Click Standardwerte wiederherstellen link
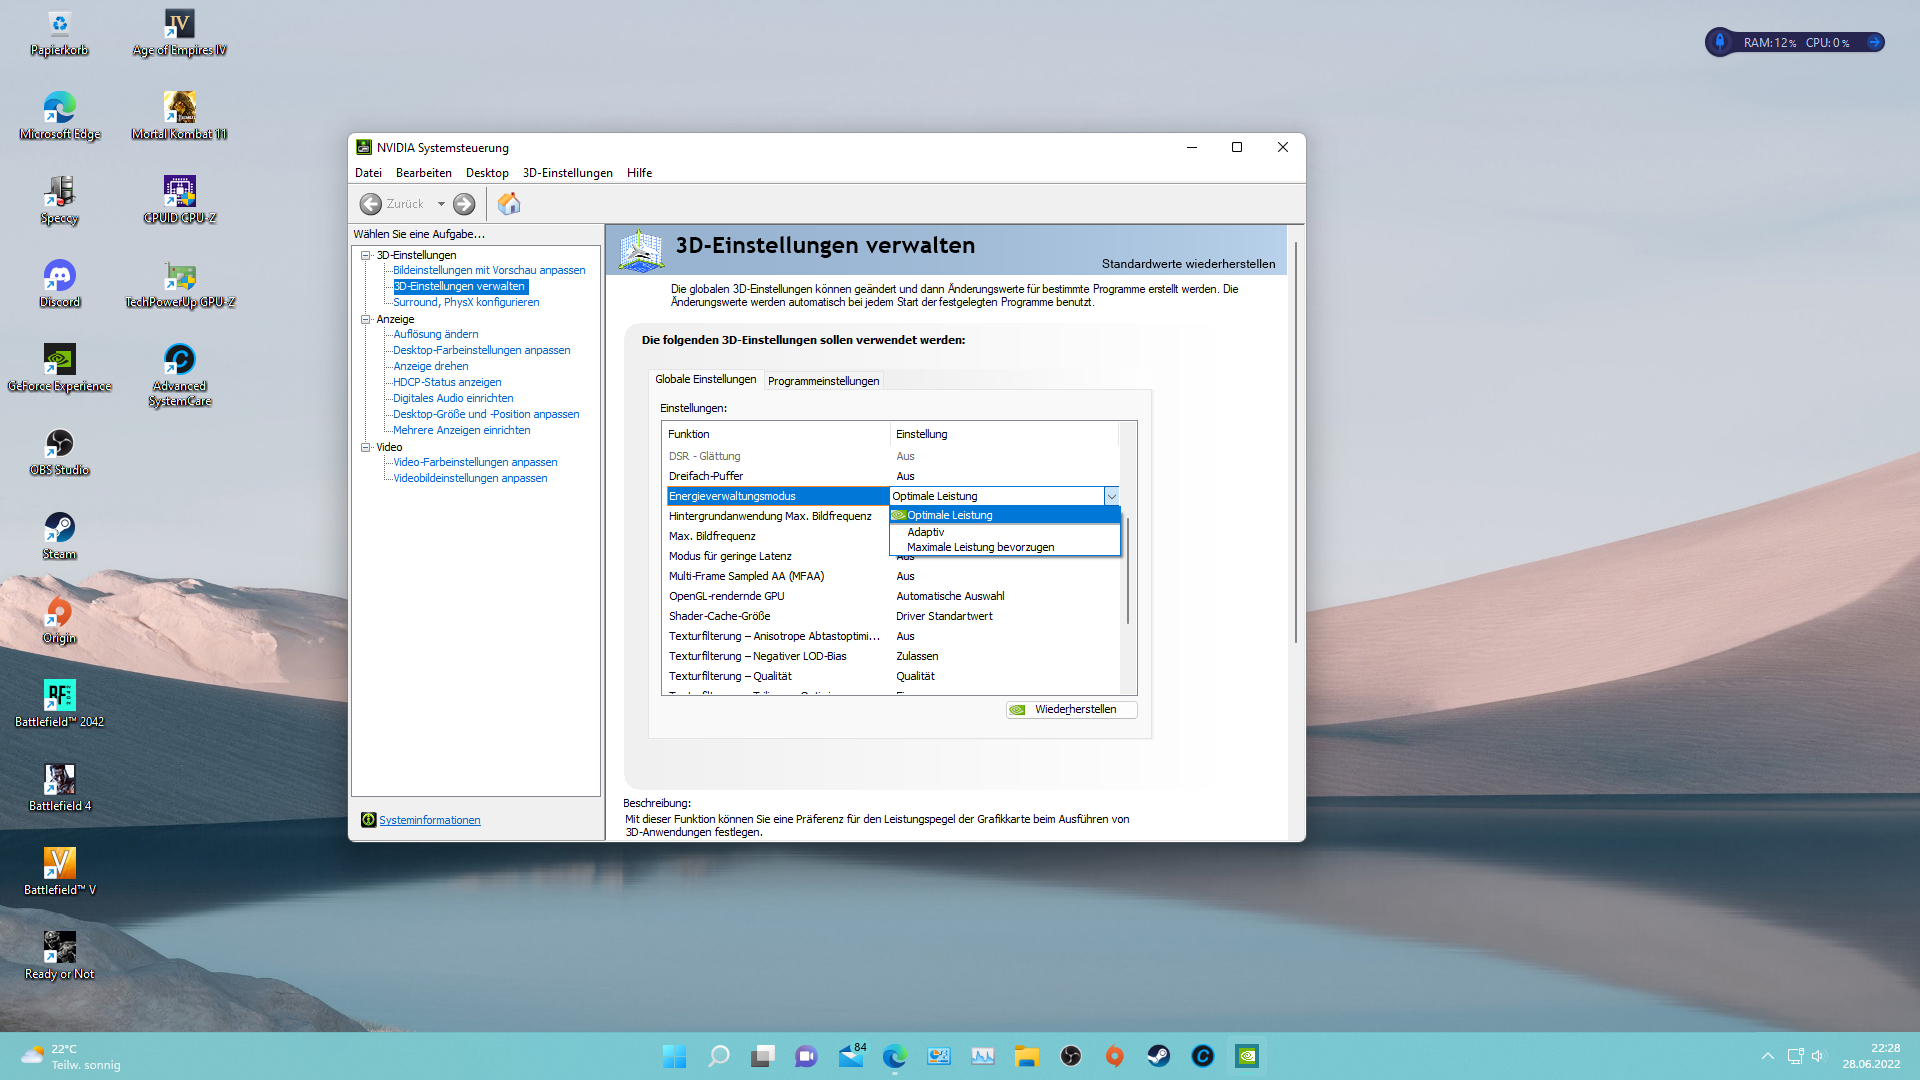Screen dimensions: 1920x1080 click(x=1188, y=264)
